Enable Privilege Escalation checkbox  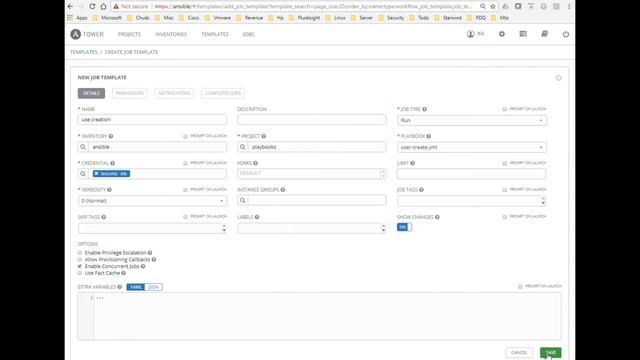80,253
